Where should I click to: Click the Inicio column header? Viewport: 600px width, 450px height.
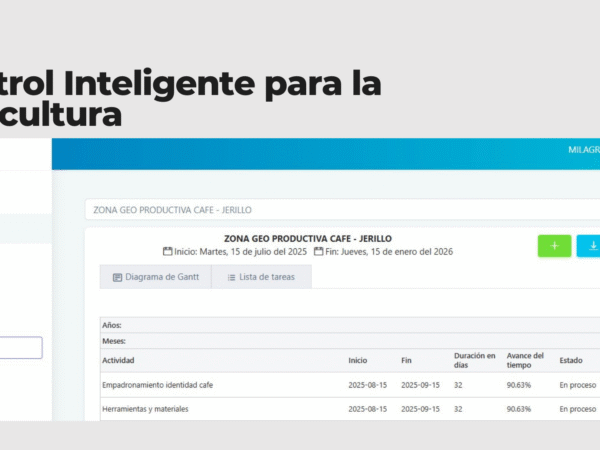point(358,360)
